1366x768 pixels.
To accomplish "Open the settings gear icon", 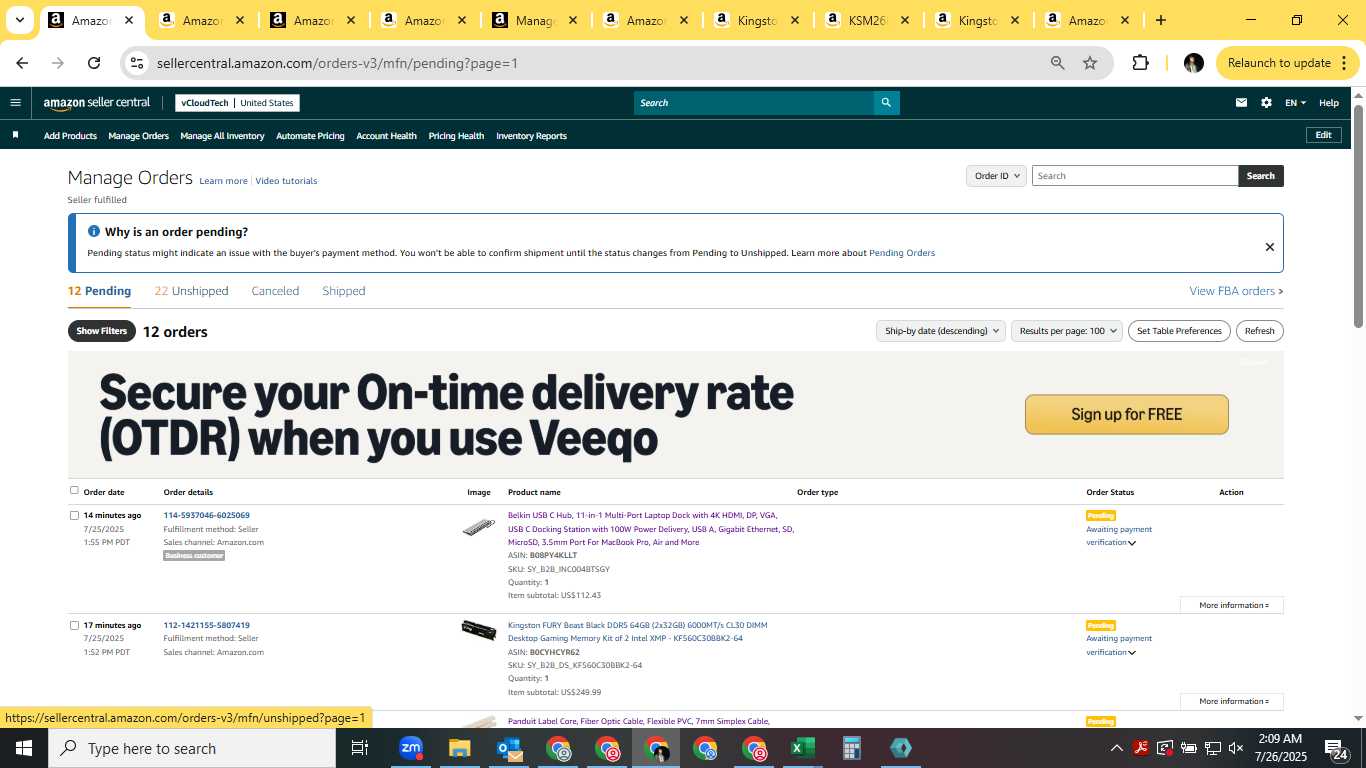I will (x=1266, y=102).
